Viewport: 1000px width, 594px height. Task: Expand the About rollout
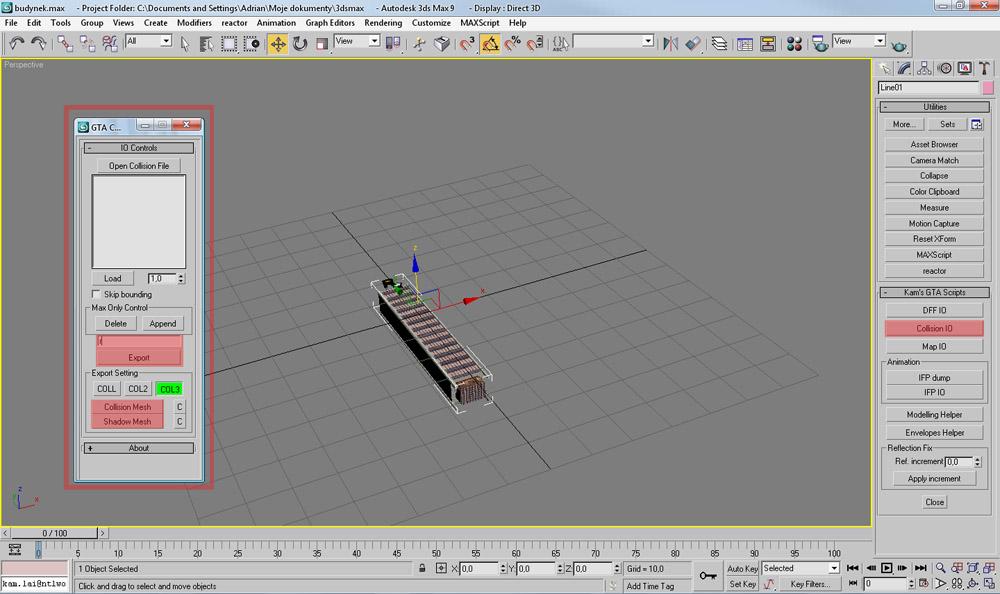tap(138, 448)
